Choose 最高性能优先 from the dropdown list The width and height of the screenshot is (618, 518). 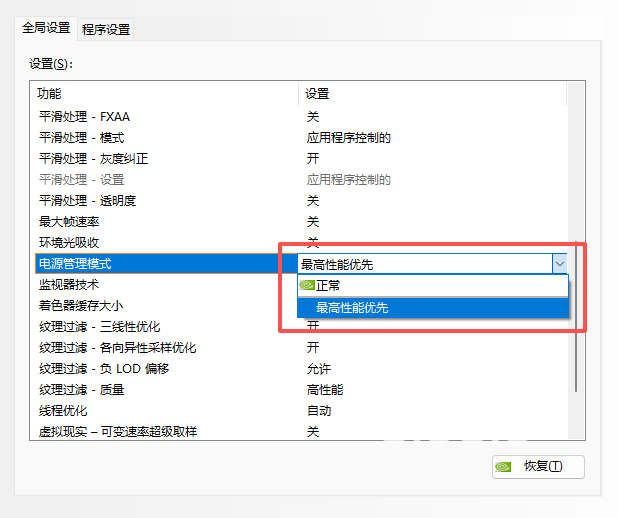tap(352, 308)
